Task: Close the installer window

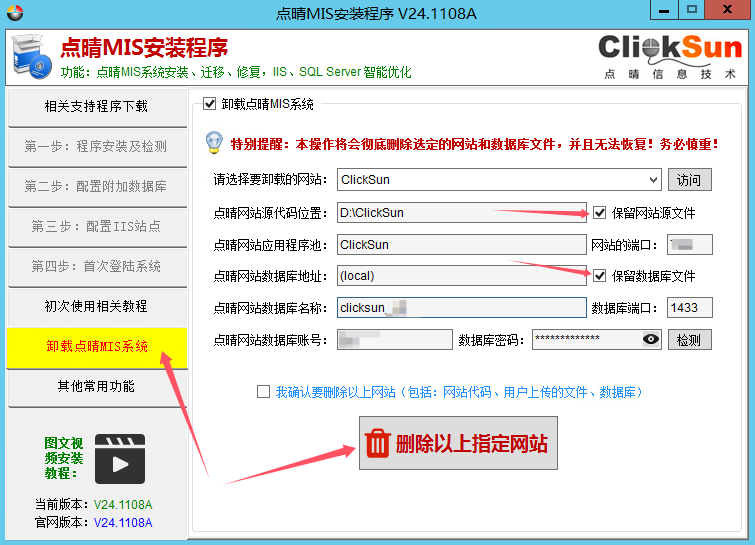Action: pyautogui.click(x=728, y=10)
